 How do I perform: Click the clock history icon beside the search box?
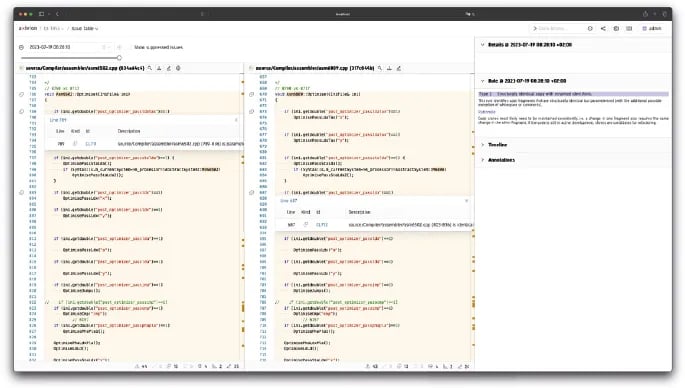590,28
